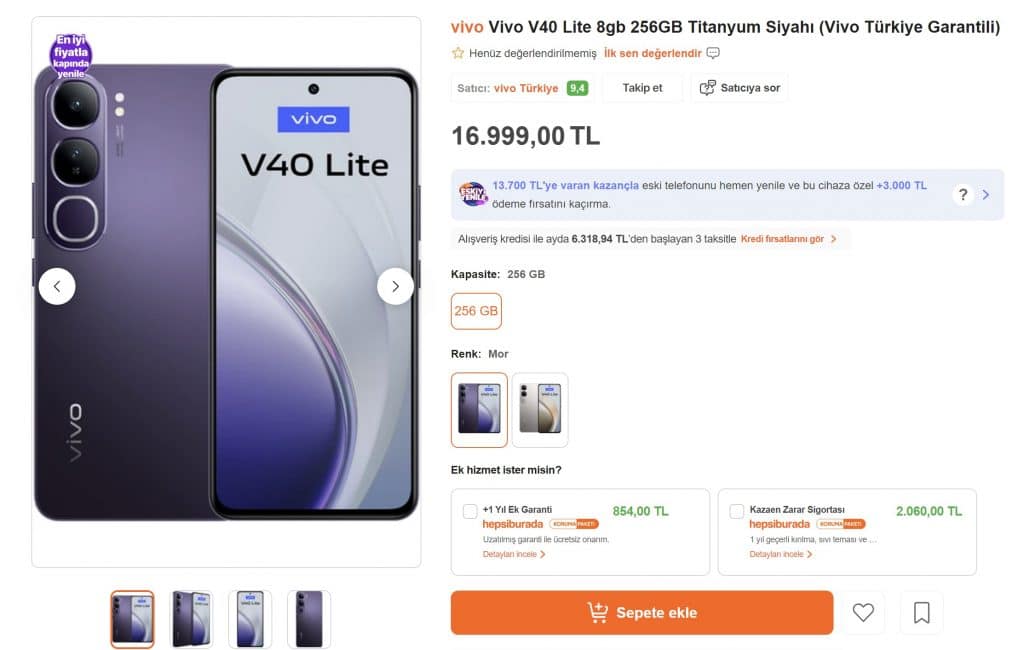
Task: Click the Eskiyi Yenile trade-in badge
Action: pos(473,194)
